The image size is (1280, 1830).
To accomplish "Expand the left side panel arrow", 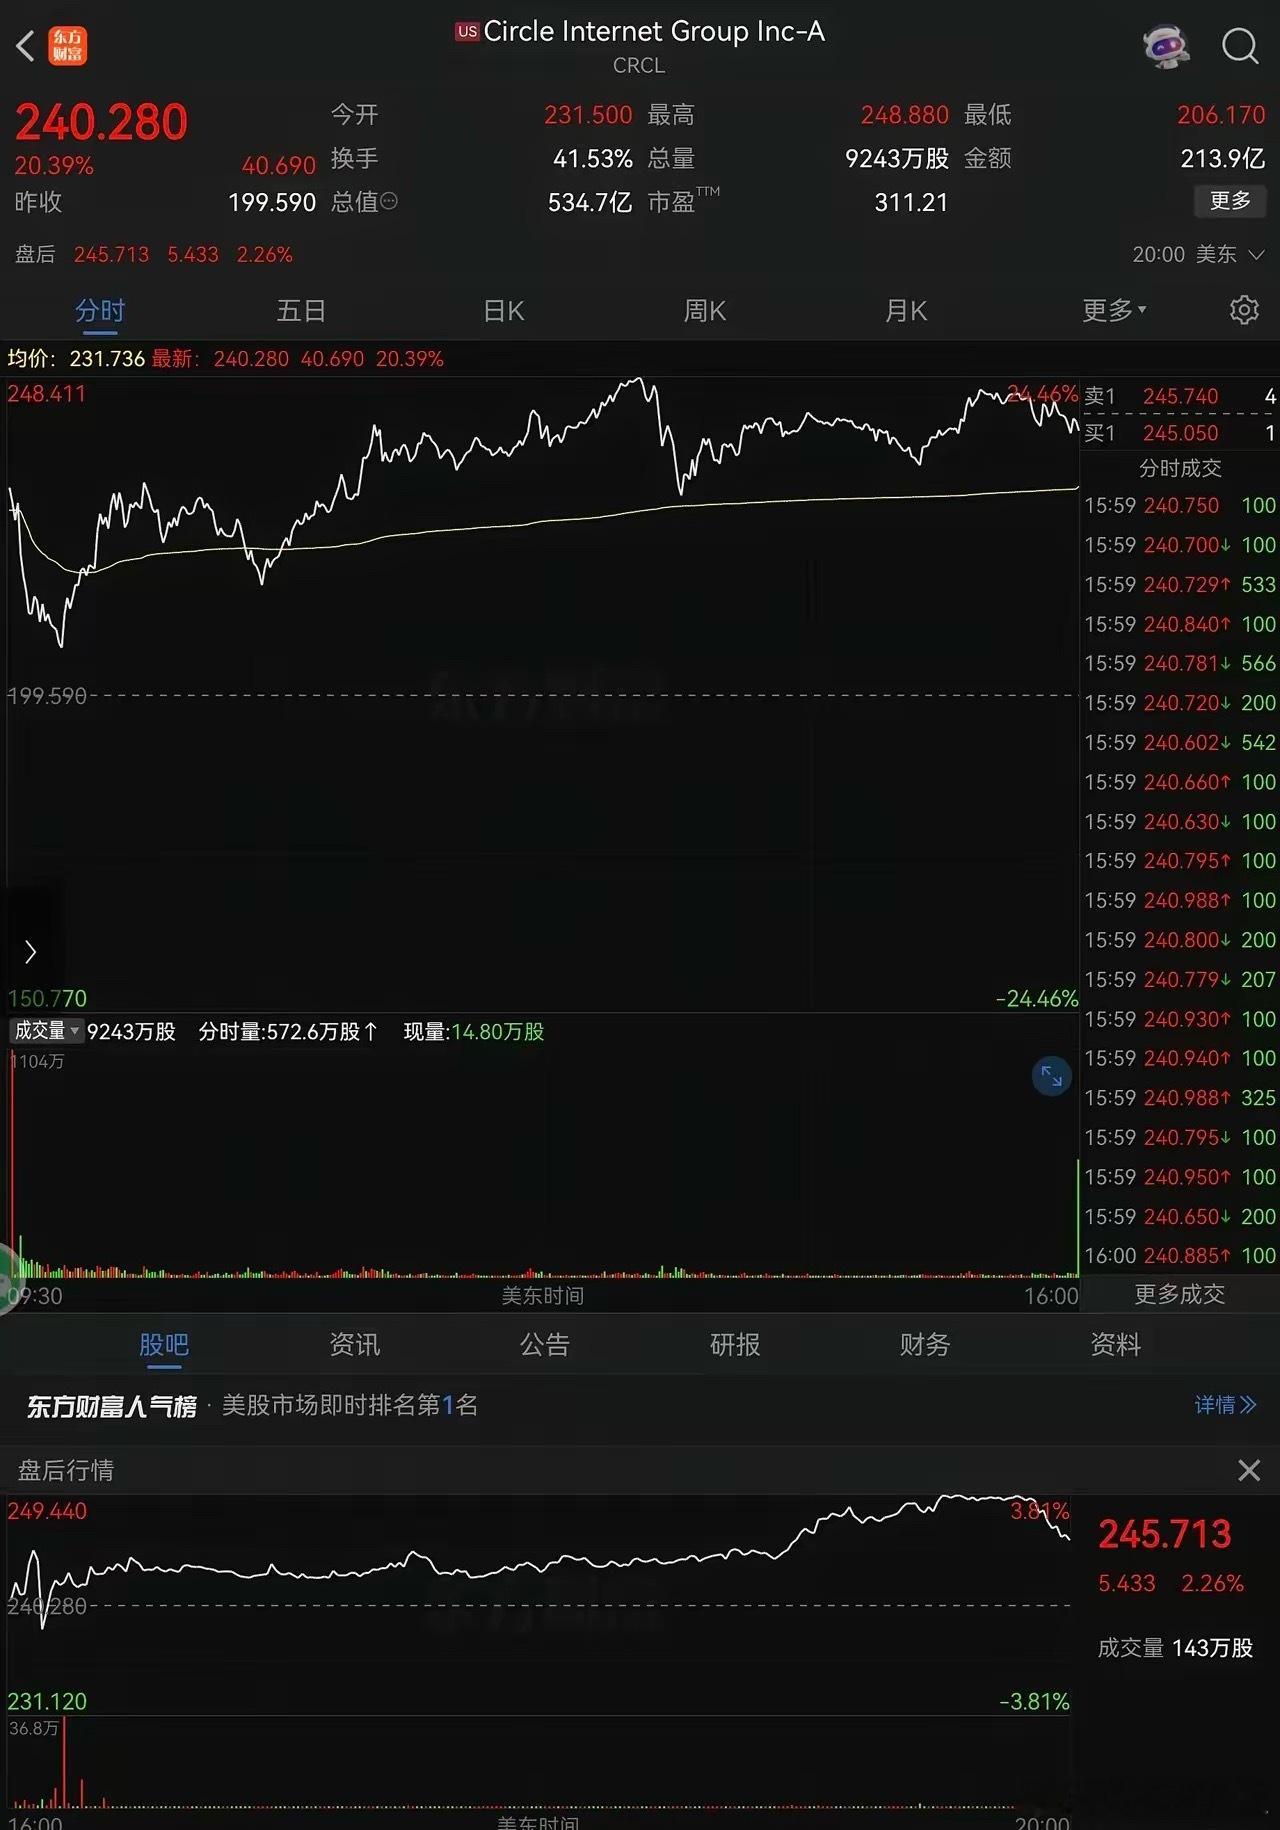I will 30,951.
